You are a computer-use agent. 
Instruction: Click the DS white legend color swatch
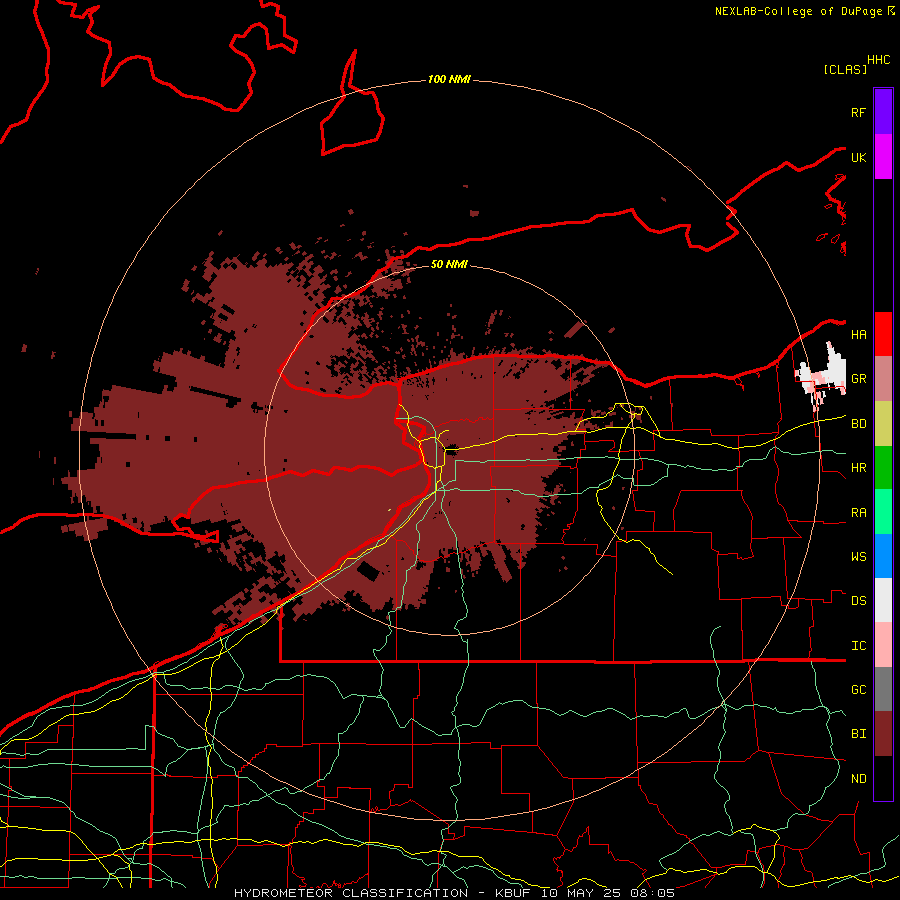(883, 600)
